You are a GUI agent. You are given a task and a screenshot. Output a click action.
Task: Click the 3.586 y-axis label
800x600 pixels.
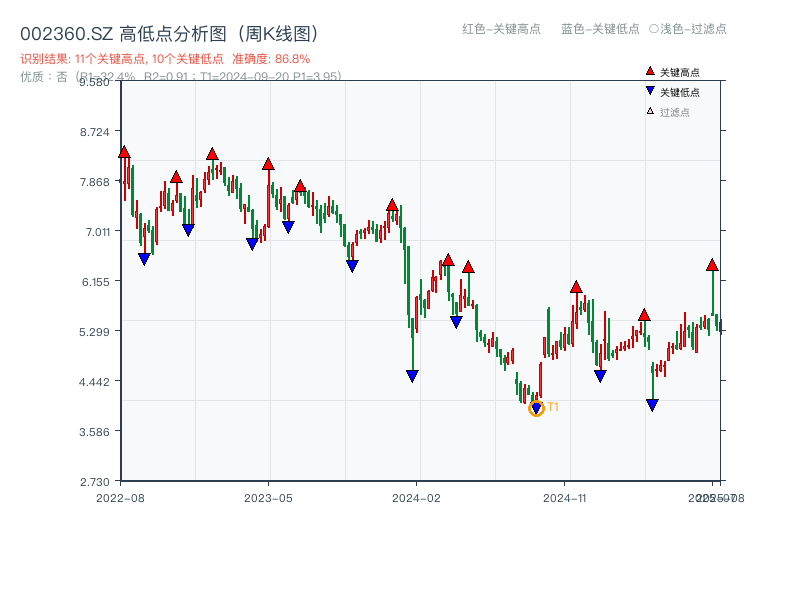94,432
